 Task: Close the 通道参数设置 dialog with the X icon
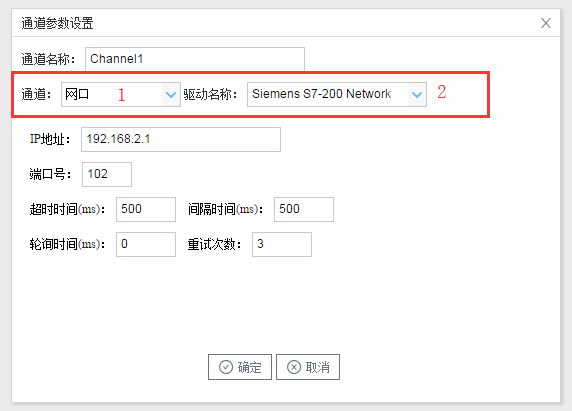(545, 23)
